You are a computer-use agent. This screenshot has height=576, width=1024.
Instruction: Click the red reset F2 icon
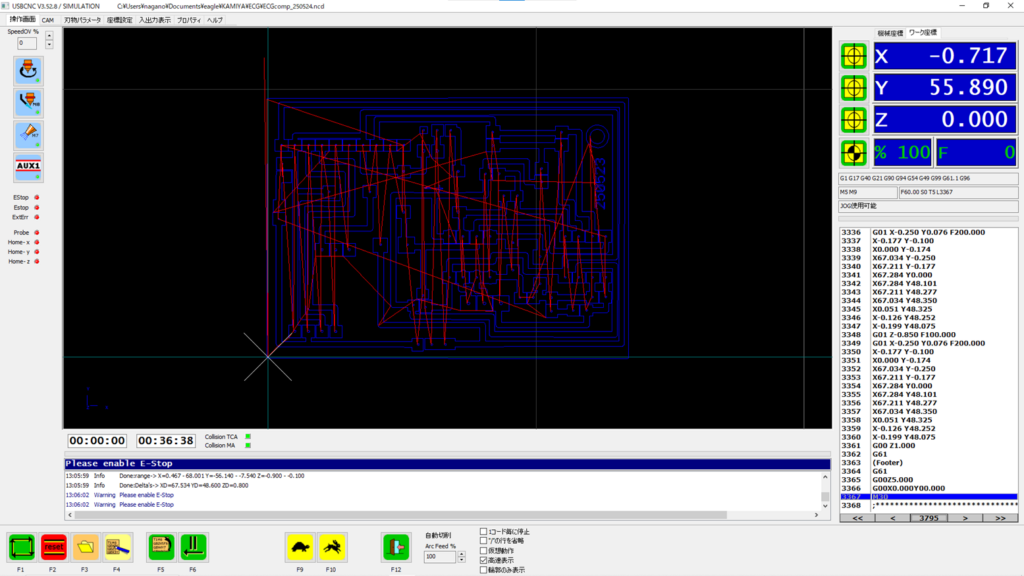(53, 547)
